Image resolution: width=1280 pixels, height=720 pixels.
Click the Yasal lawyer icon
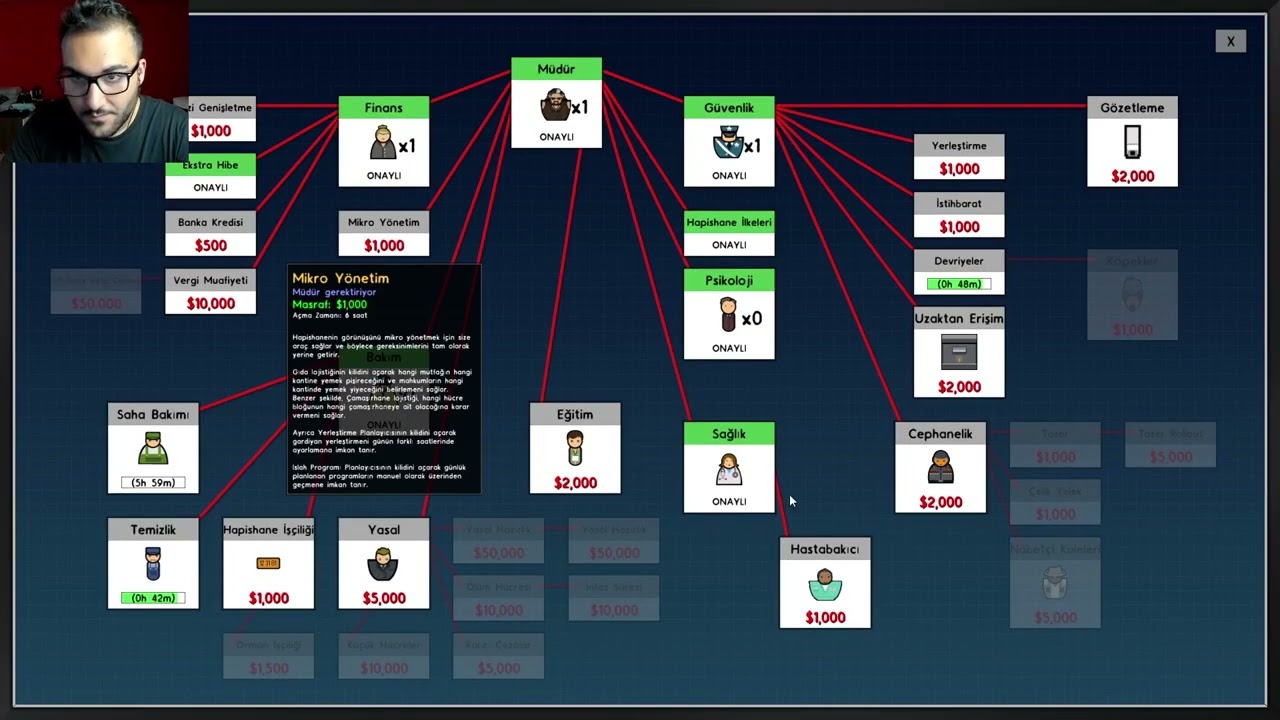pos(383,564)
